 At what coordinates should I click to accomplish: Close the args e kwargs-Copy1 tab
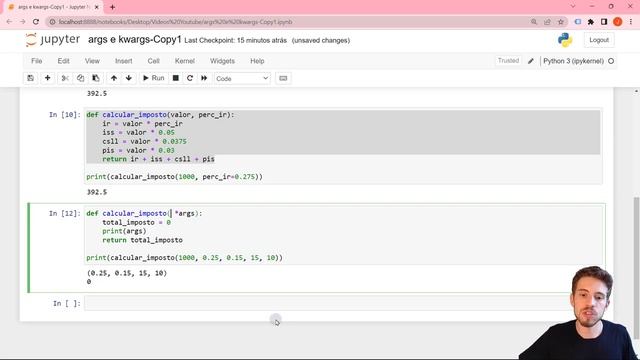coord(97,7)
